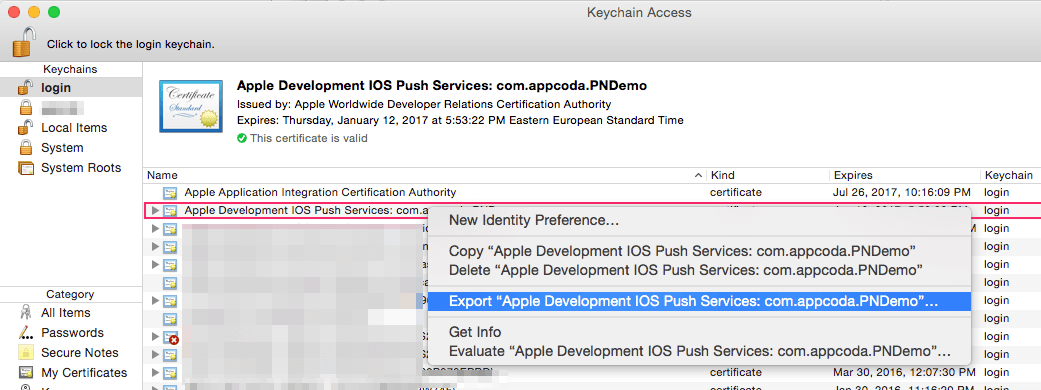The height and width of the screenshot is (390, 1041).
Task: Choose Evaluate "Apple Development IOS Push Services"… menu item
Action: click(699, 350)
